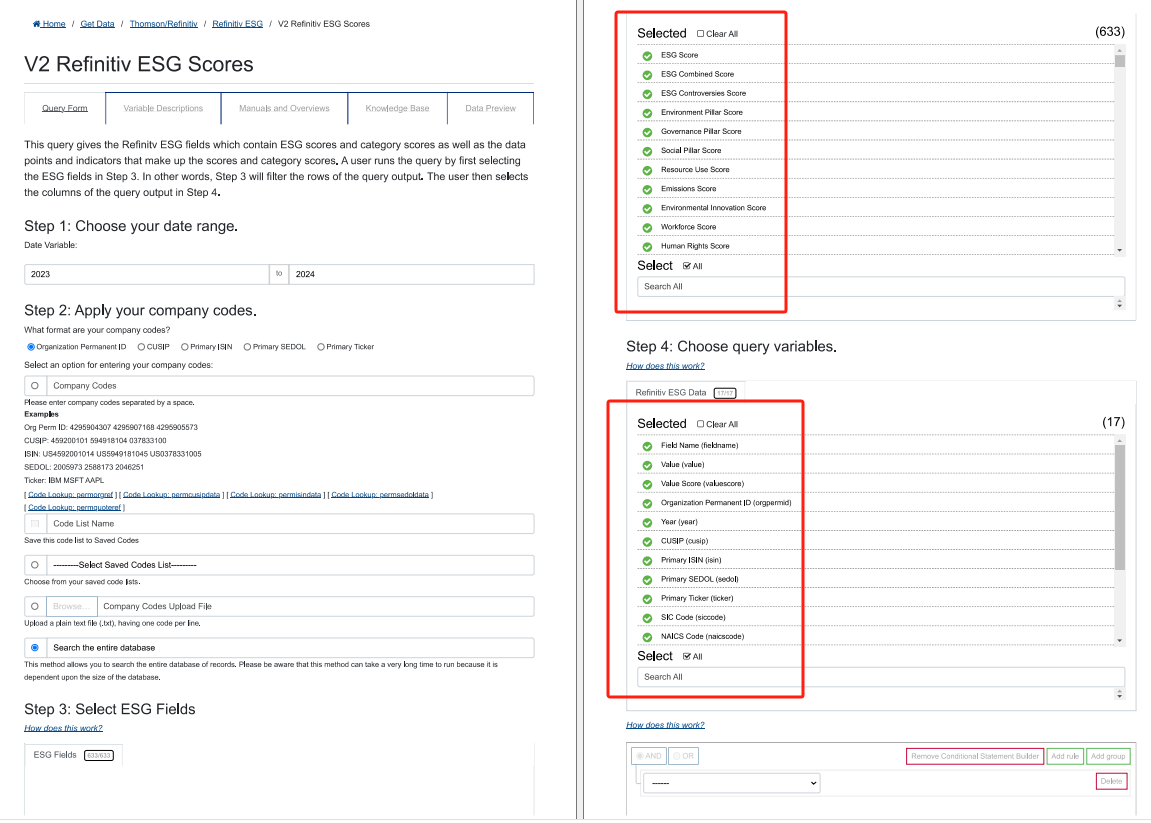Select the AND condition toggle
The height and width of the screenshot is (823, 1151).
tap(649, 756)
